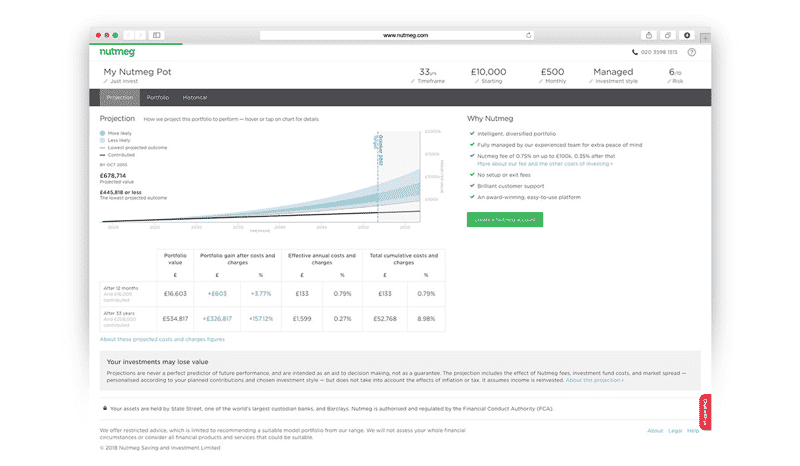The image size is (800, 466).
Task: Click the 'After 33 years' row label
Action: pyautogui.click(x=119, y=313)
